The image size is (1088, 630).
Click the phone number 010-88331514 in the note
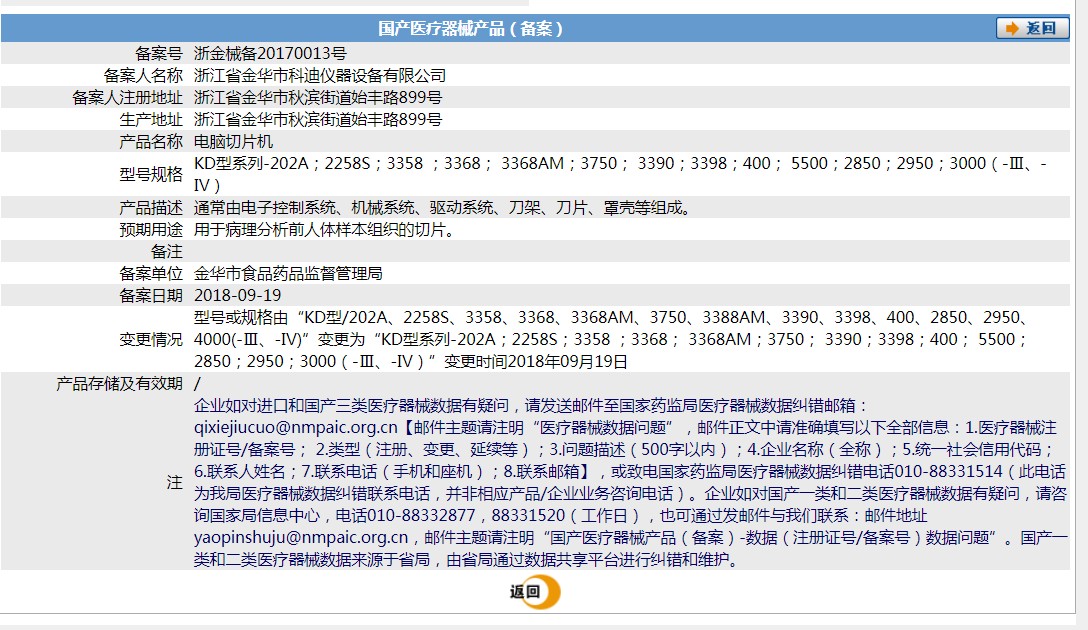pyautogui.click(x=949, y=472)
